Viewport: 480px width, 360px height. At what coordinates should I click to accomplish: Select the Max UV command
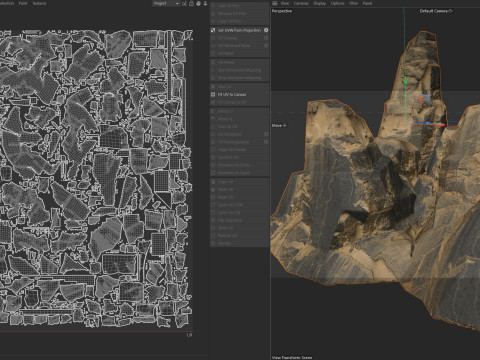(239, 87)
